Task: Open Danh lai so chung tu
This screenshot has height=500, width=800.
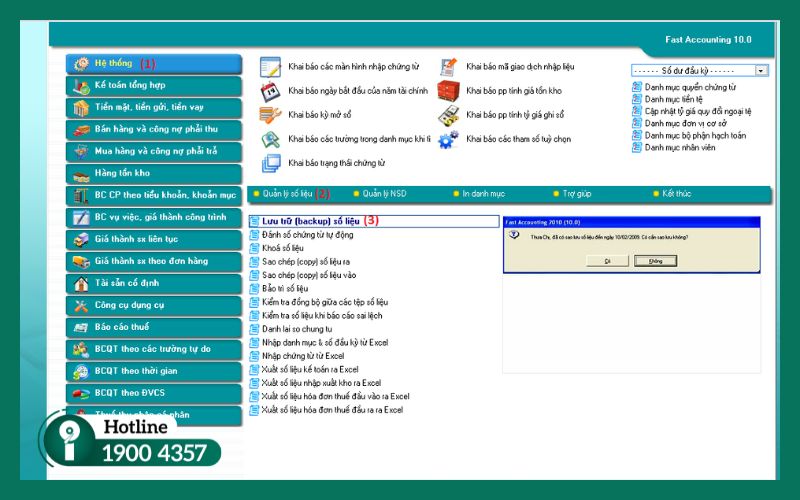Action: [297, 329]
